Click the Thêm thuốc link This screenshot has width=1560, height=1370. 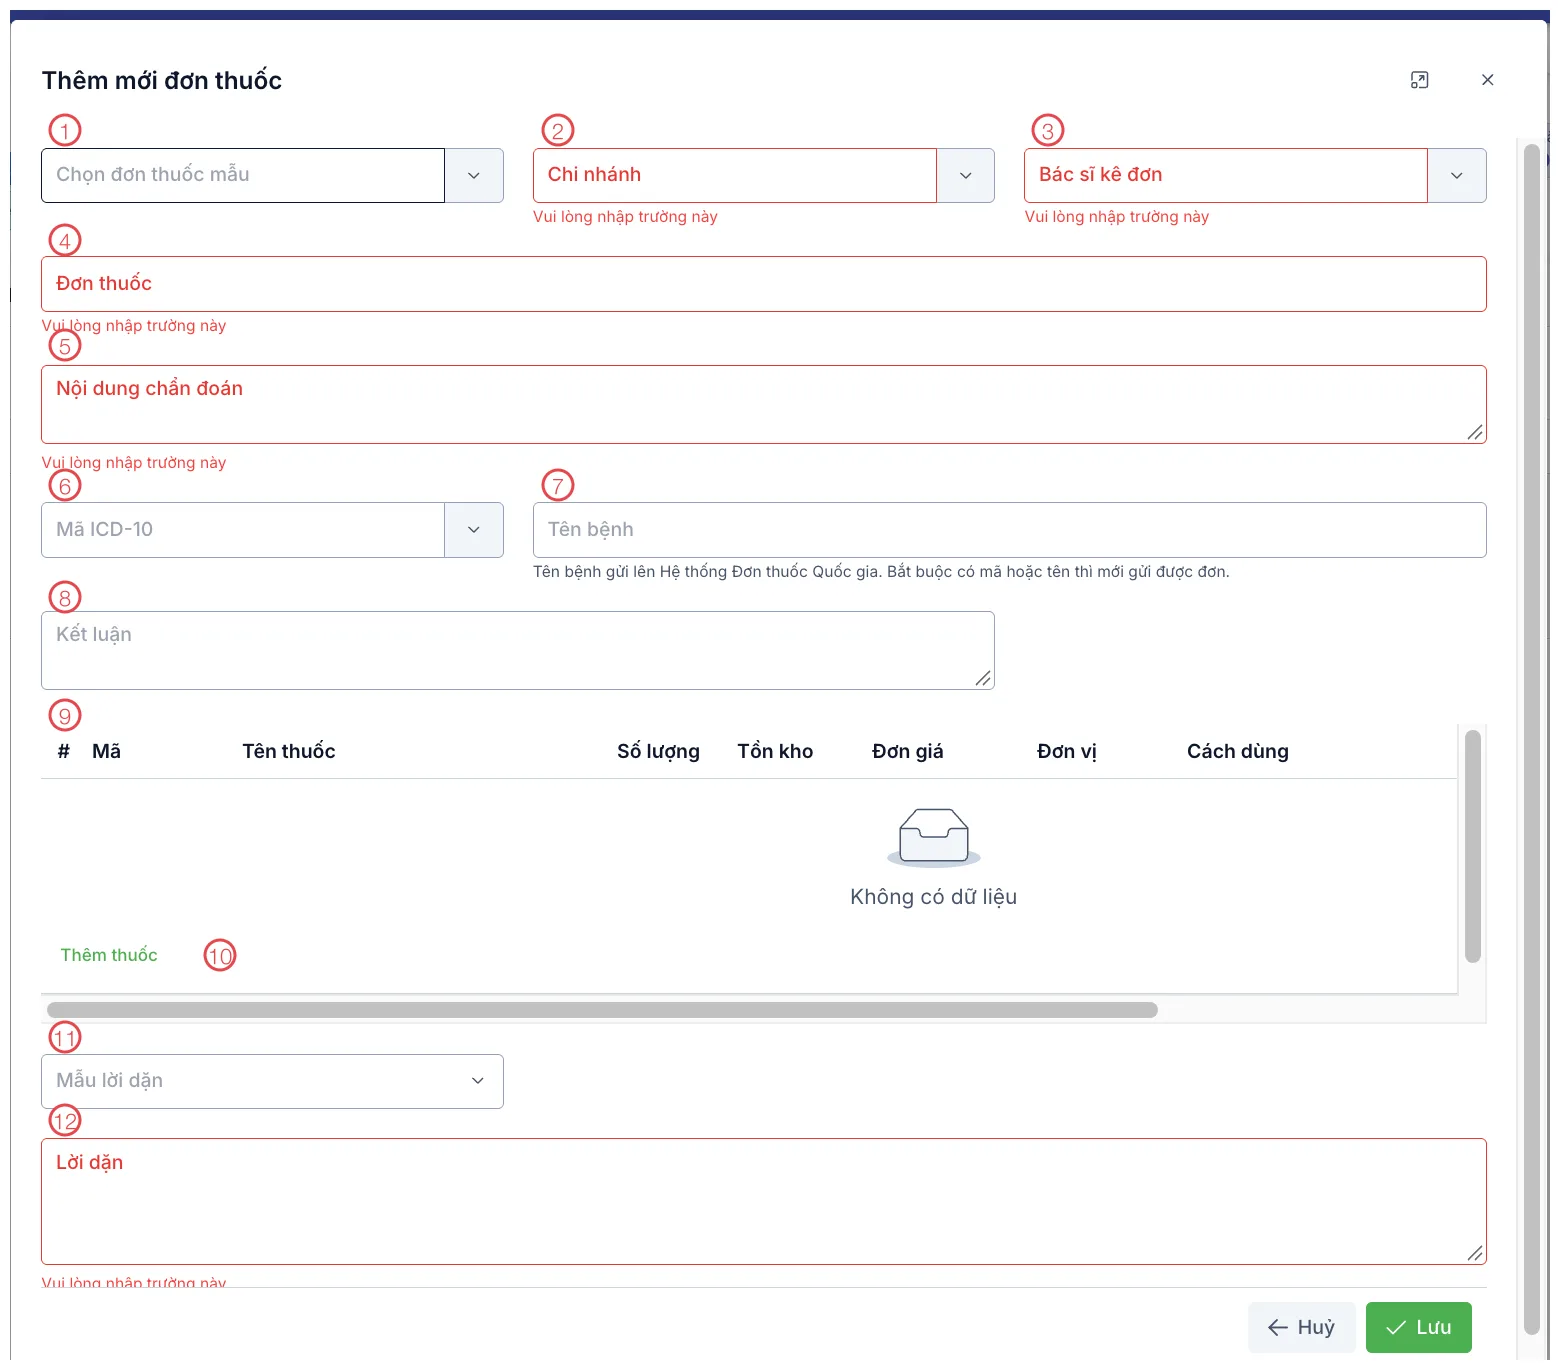(x=109, y=955)
